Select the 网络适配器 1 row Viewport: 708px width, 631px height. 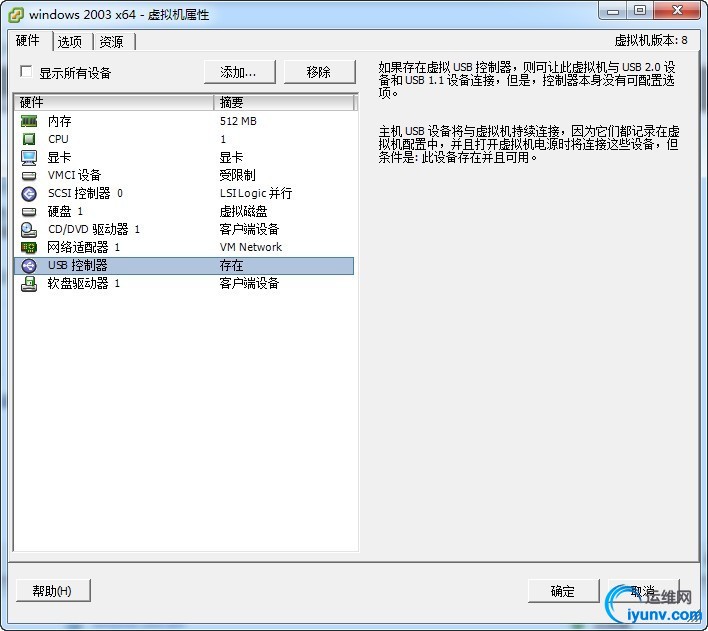point(184,248)
